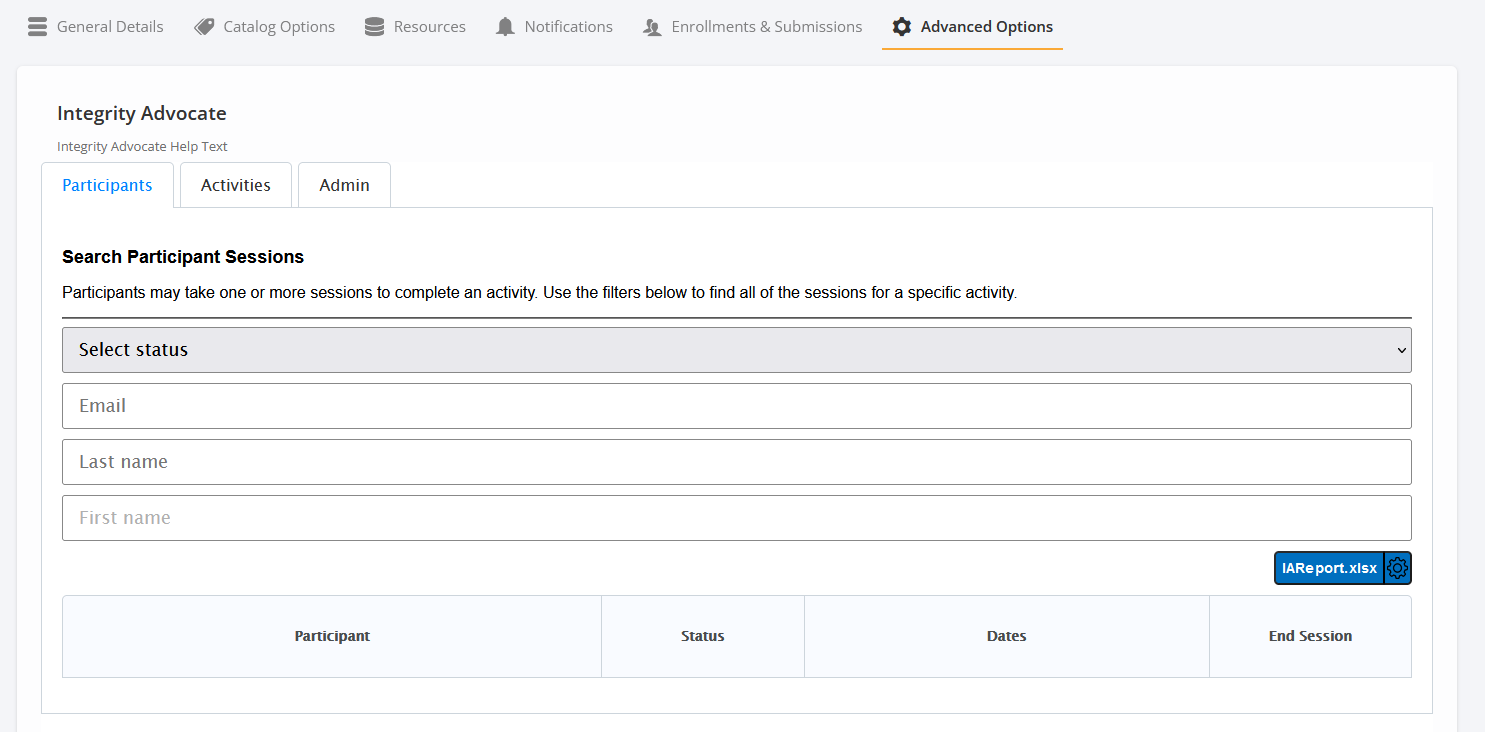Image resolution: width=1485 pixels, height=732 pixels.
Task: Download the IAReport.xlsx report
Action: click(x=1329, y=568)
